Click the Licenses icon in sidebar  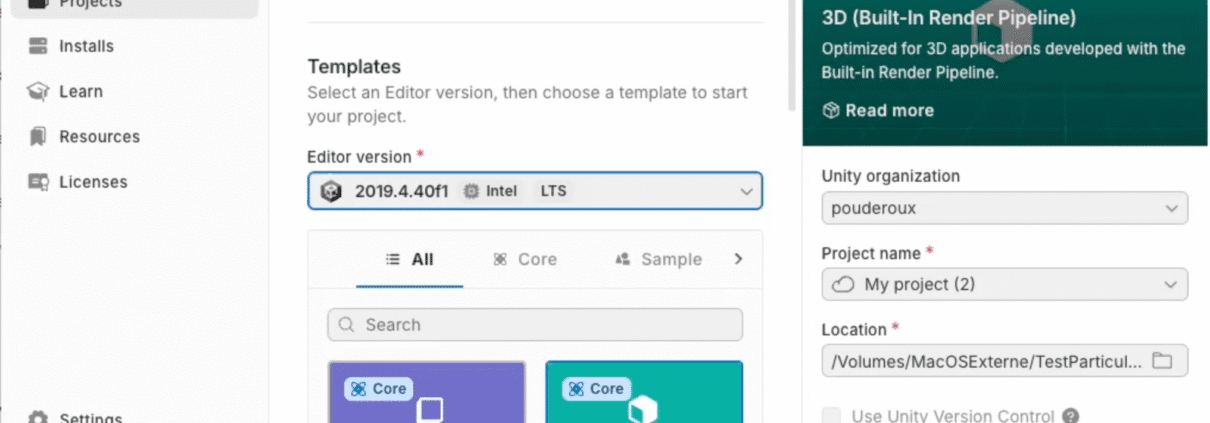39,182
